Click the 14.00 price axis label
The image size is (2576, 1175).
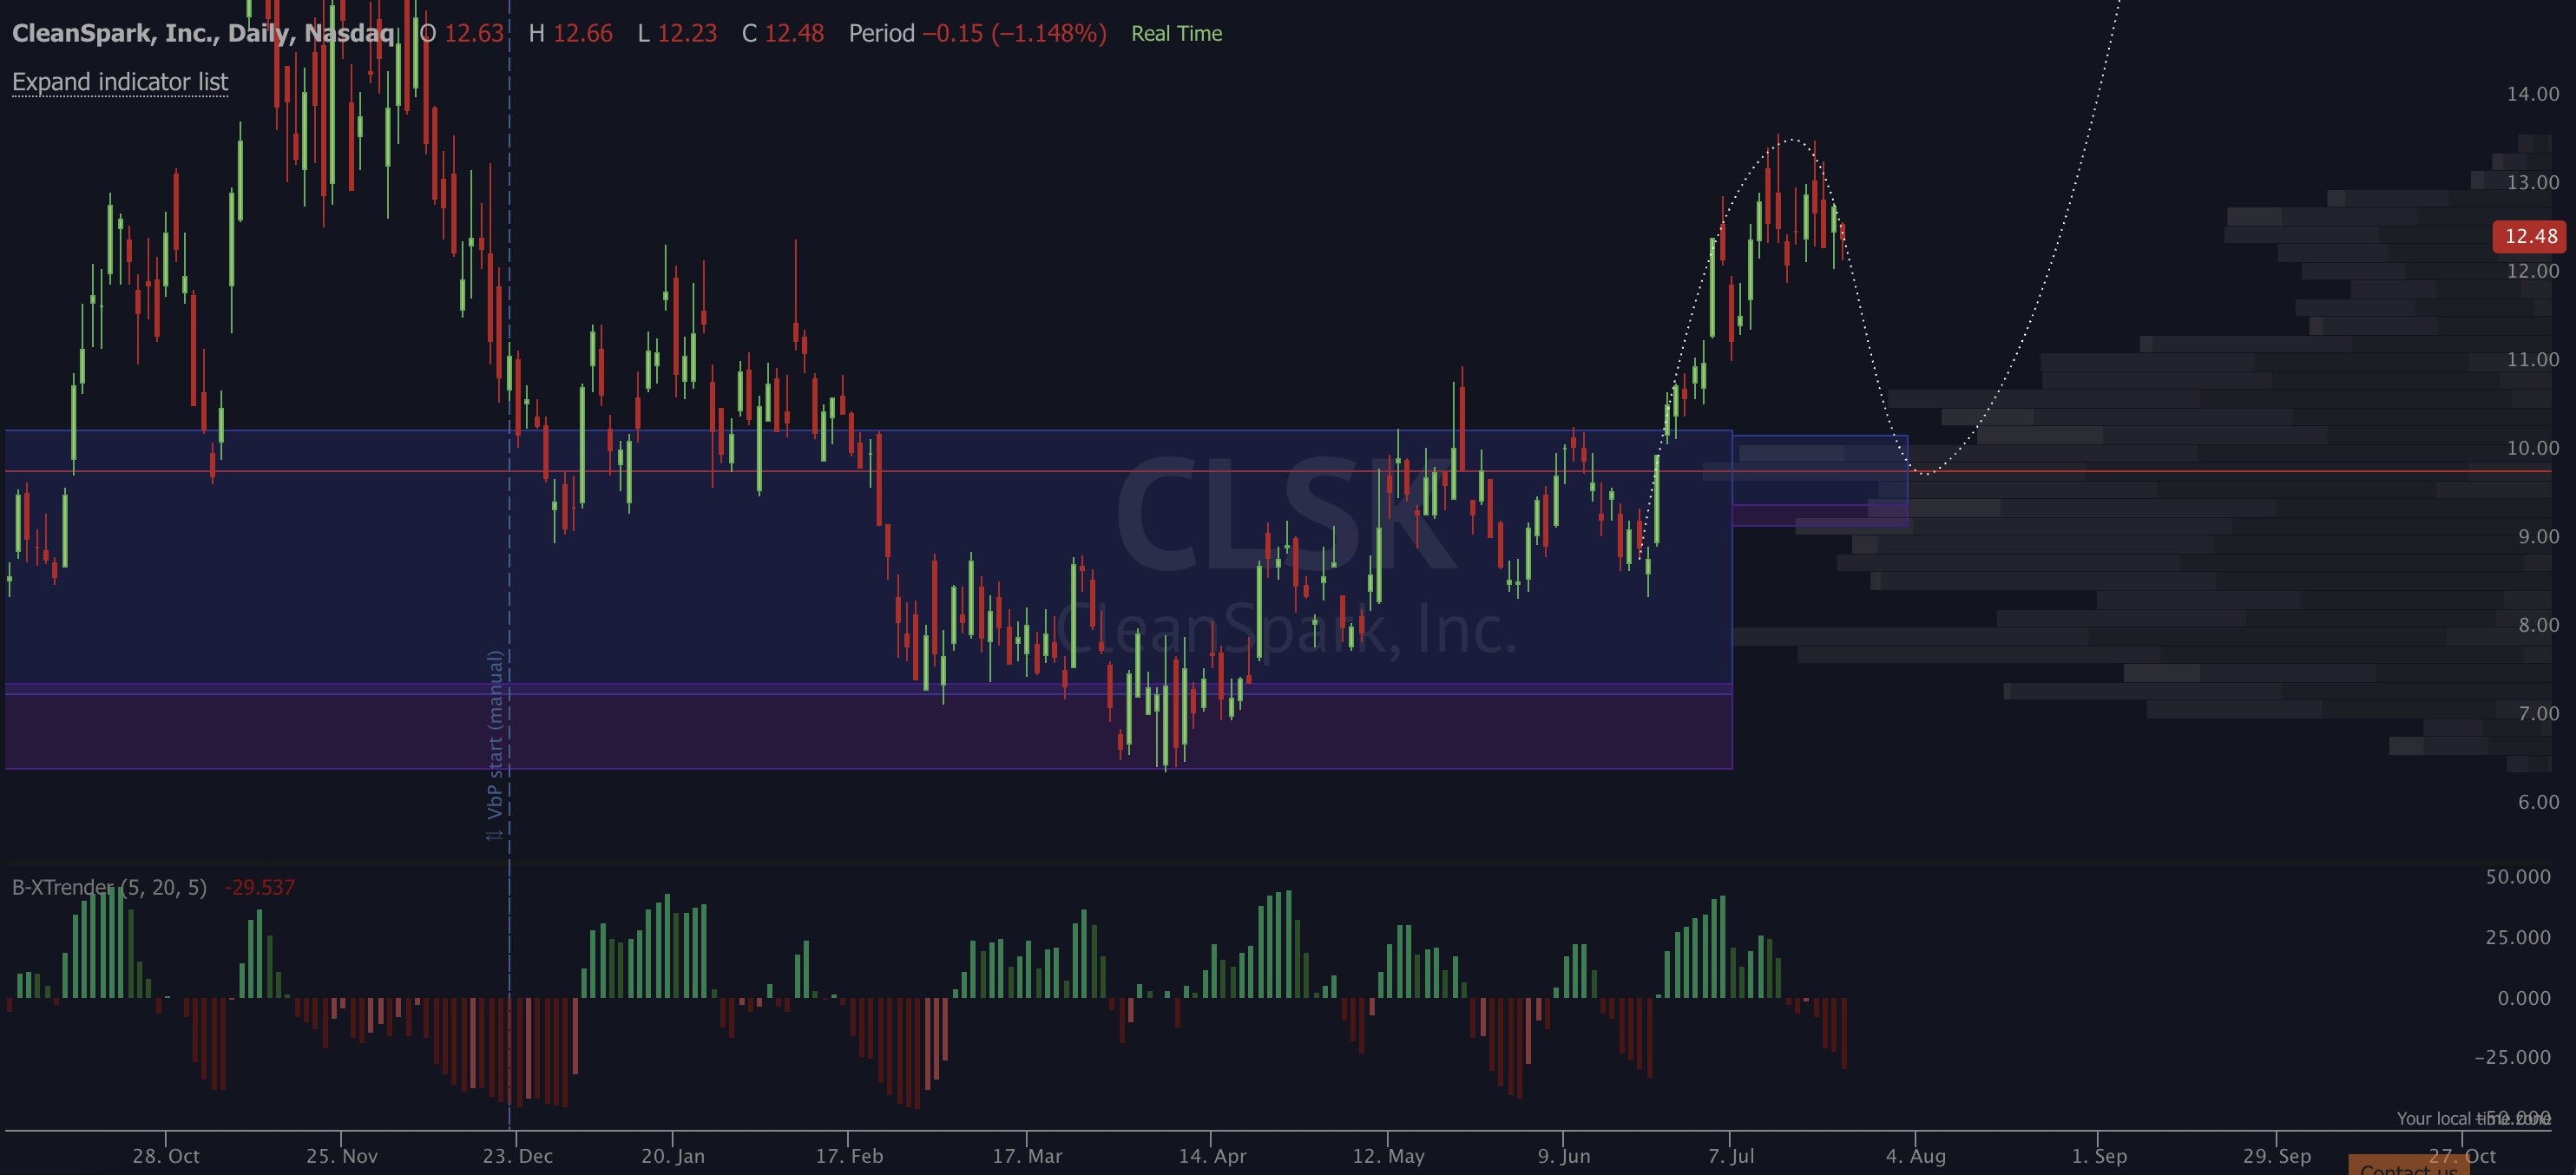[x=2532, y=94]
